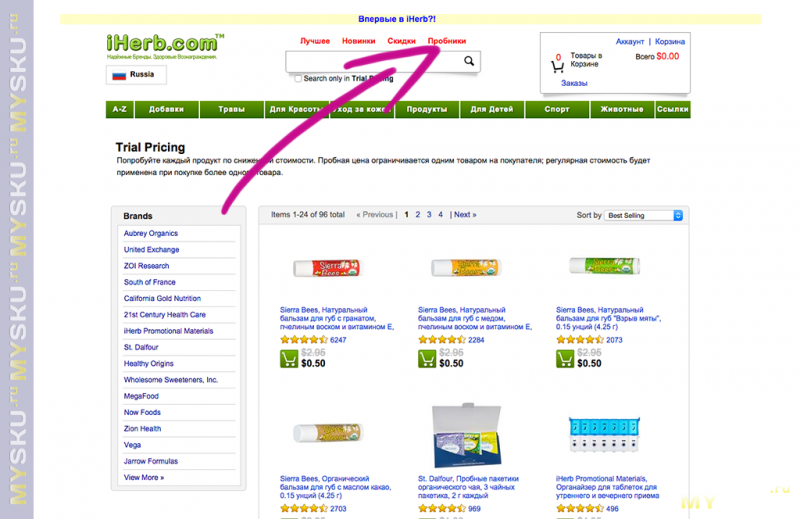
Task: Open the Ссылки menu
Action: [x=673, y=109]
